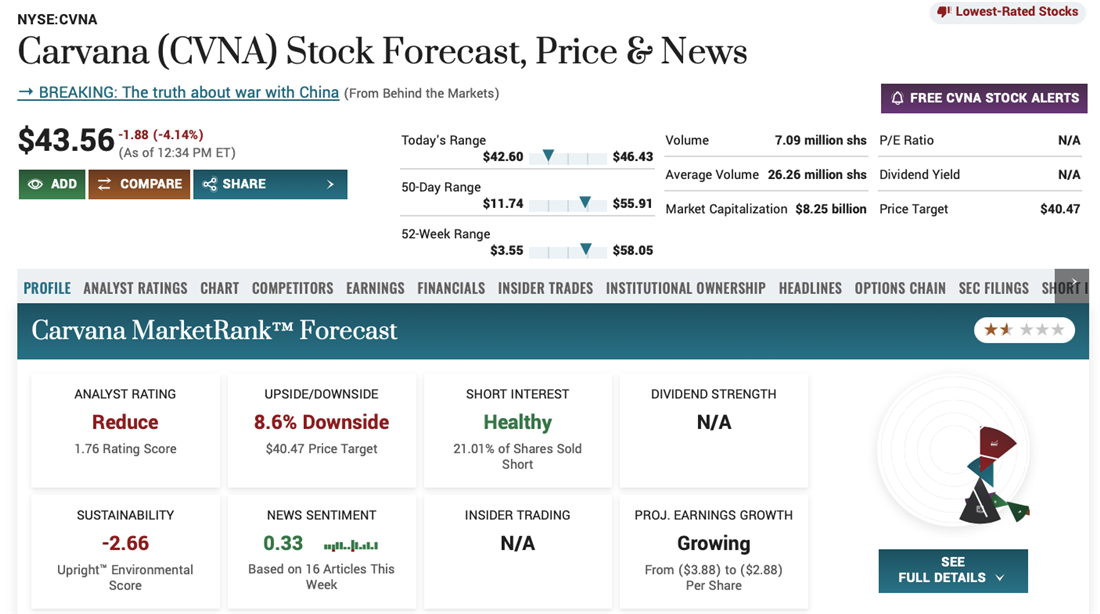Click the thumbs-down icon on Lowest-Rated Stocks

click(x=942, y=12)
